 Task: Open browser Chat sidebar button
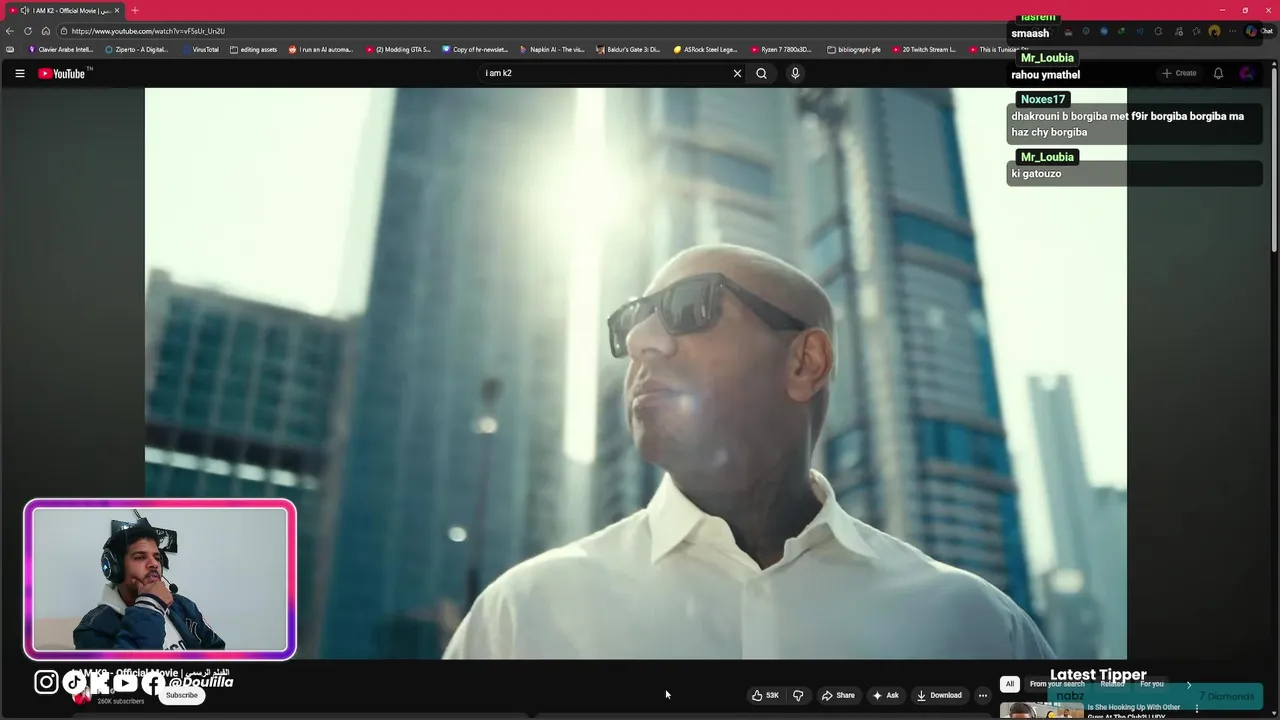point(1259,31)
